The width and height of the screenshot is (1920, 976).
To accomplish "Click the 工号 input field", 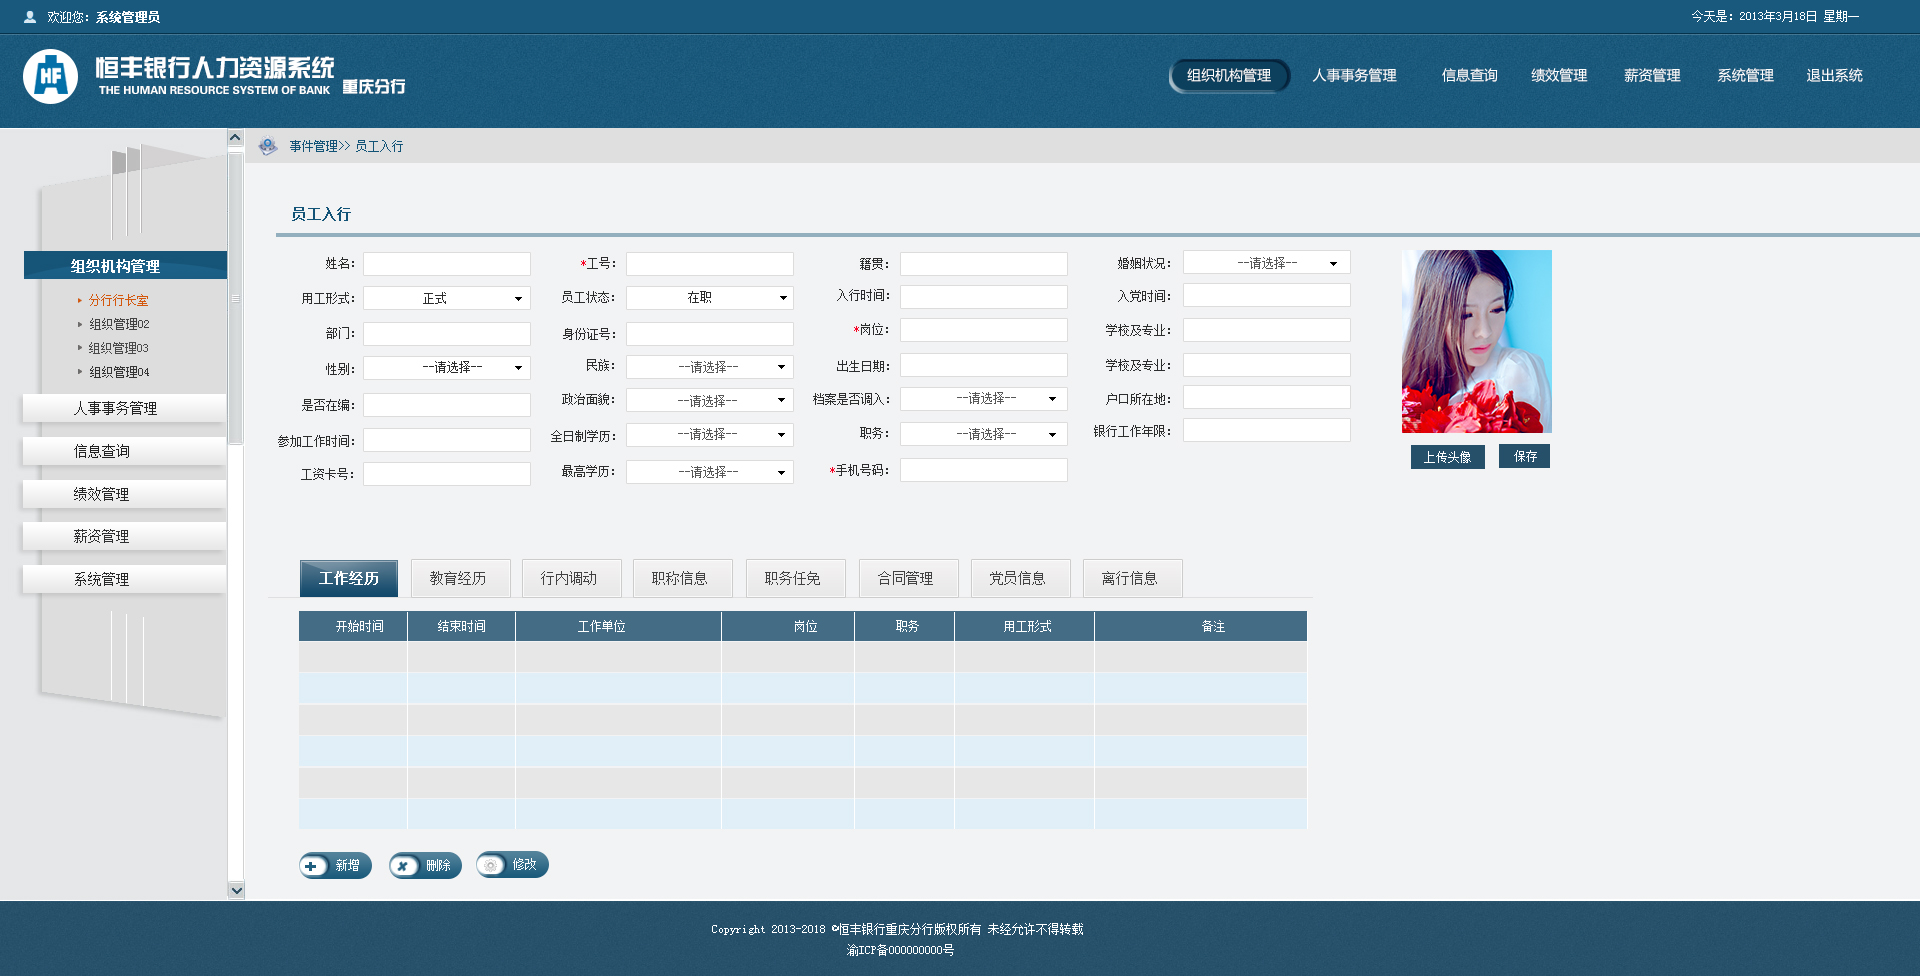I will pos(710,264).
